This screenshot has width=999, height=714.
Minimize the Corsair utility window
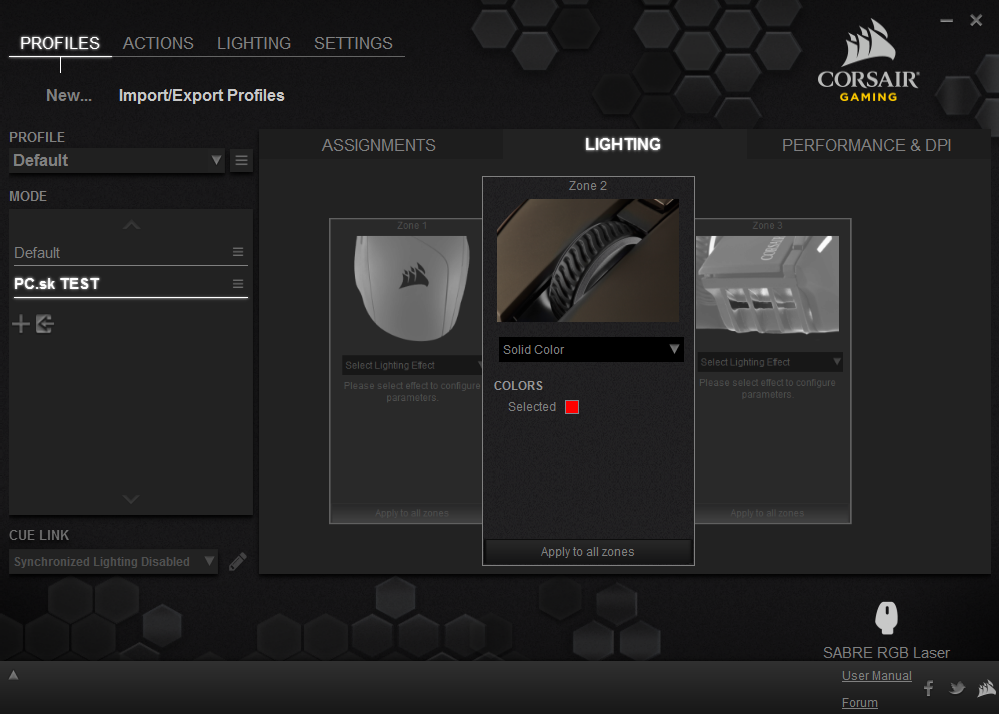click(x=947, y=20)
